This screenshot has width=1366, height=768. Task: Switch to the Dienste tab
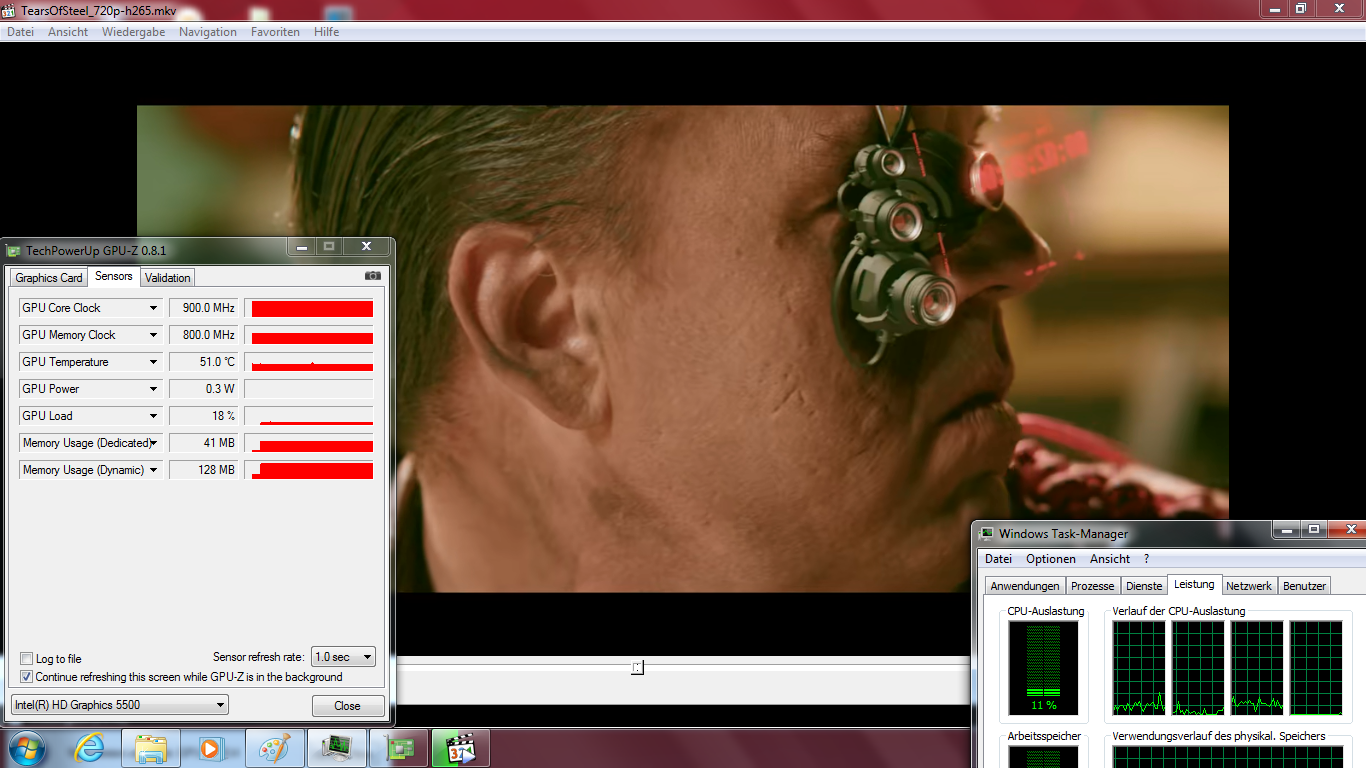coord(1144,586)
